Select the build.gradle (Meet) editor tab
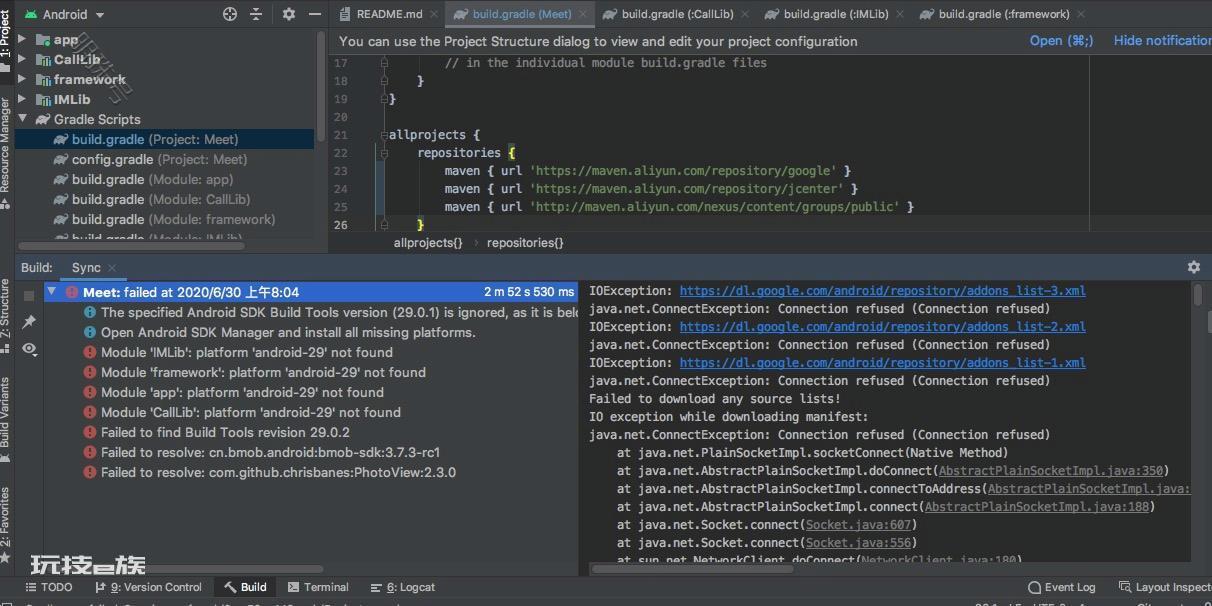 520,14
